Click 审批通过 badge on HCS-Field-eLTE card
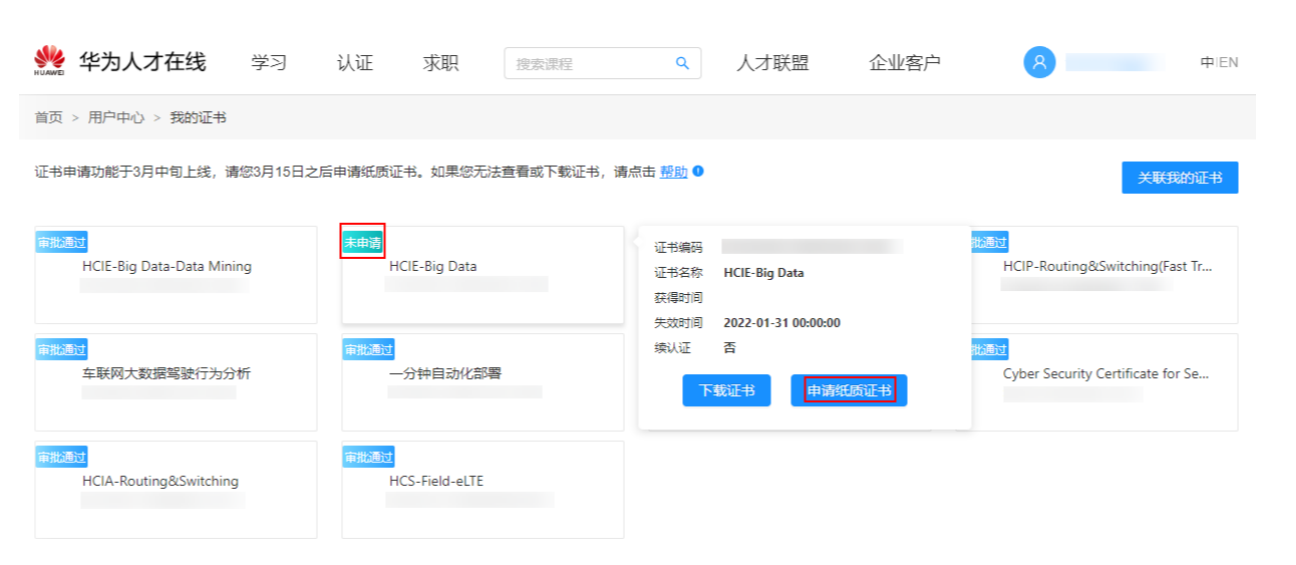This screenshot has width=1296, height=565. click(369, 457)
